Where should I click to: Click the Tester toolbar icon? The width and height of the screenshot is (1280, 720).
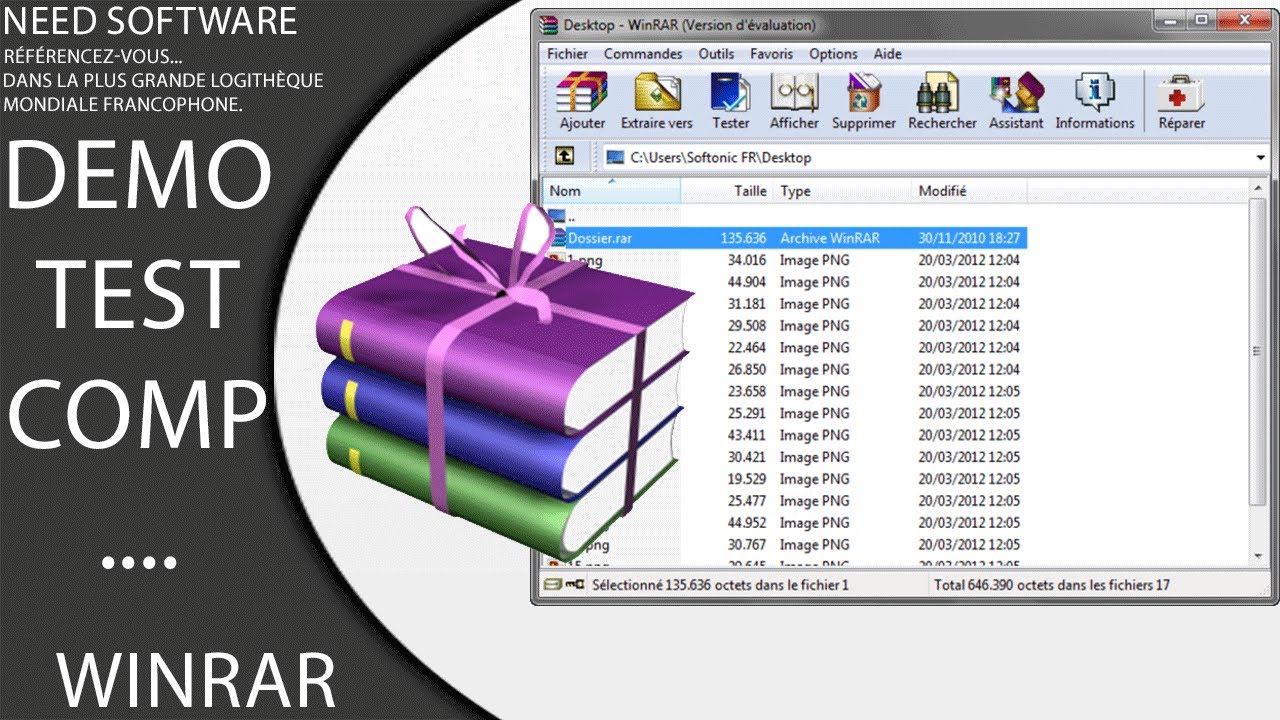pos(730,93)
